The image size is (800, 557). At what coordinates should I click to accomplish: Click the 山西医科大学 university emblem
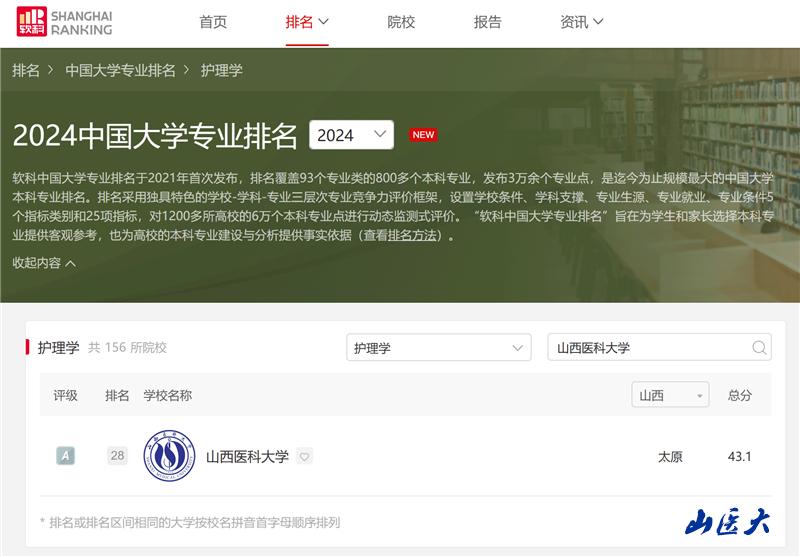[x=170, y=456]
